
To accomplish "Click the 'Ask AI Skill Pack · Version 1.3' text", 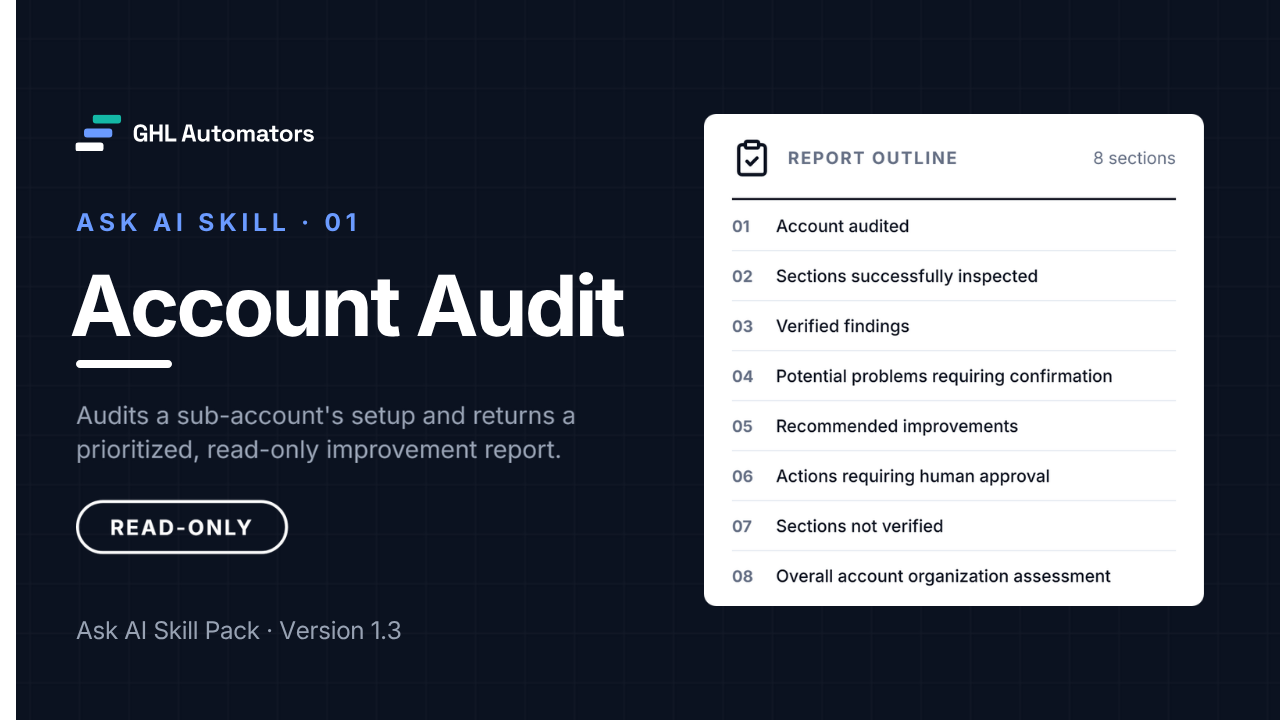I will click(x=239, y=631).
